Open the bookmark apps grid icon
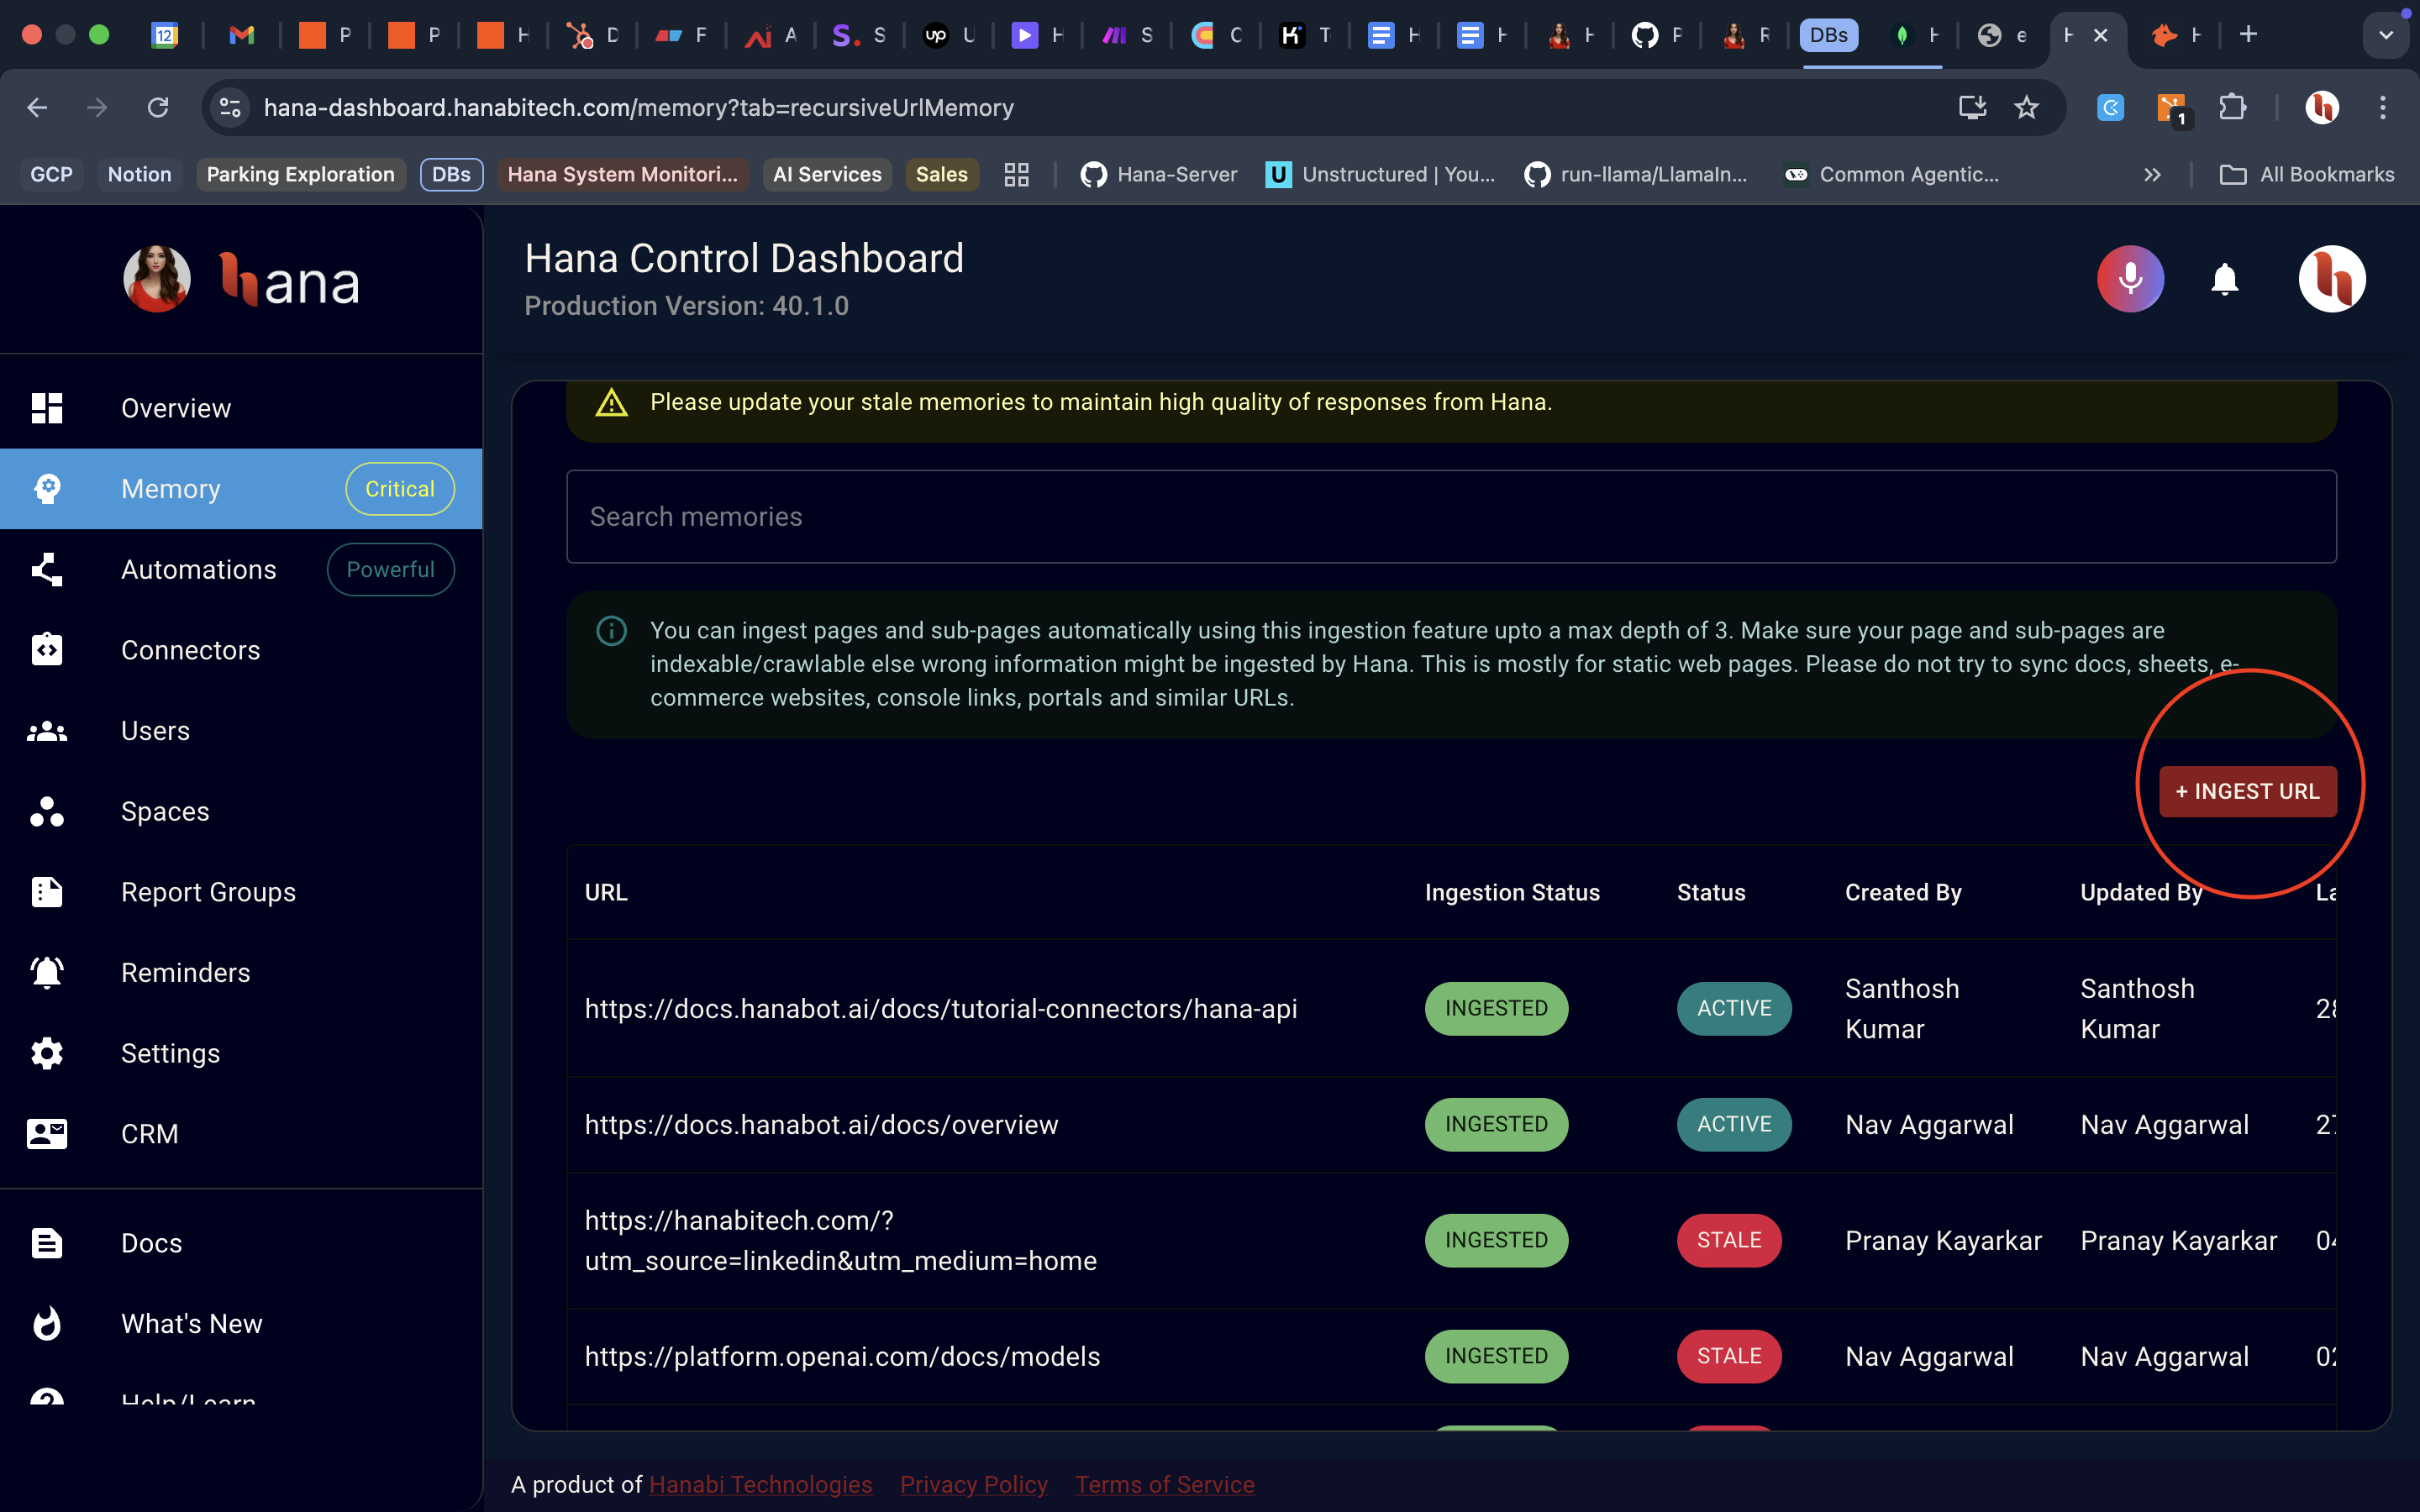Screen dimensions: 2420x1512 [x=1016, y=174]
